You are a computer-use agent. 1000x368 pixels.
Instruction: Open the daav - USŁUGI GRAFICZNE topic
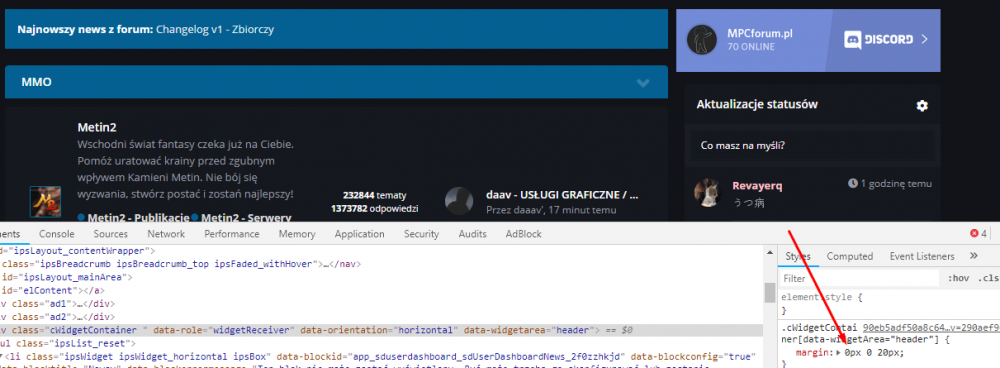562,195
